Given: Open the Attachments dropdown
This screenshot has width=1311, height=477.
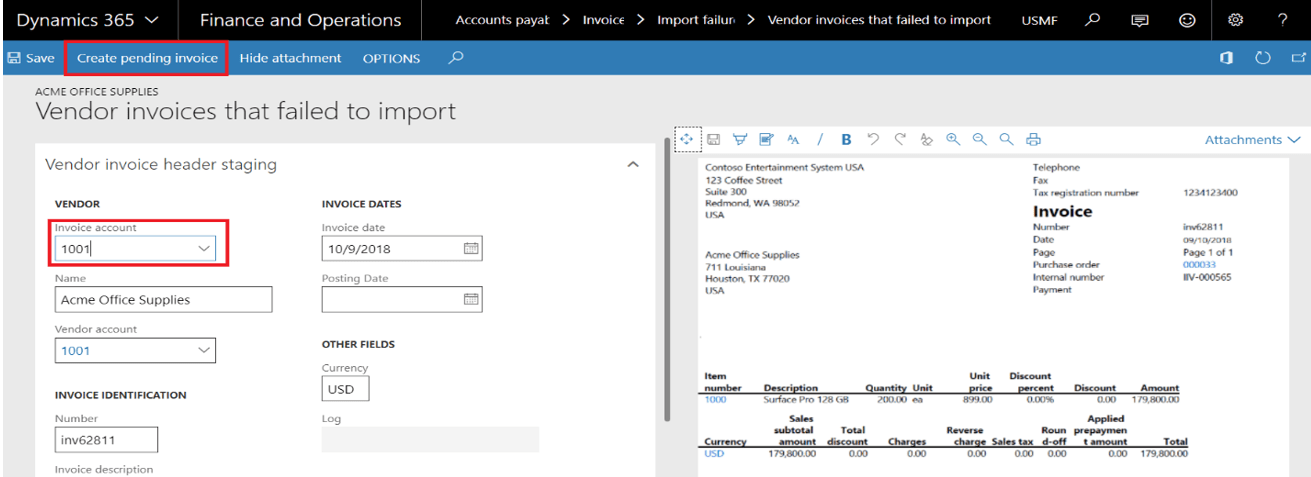Looking at the screenshot, I should [1252, 140].
